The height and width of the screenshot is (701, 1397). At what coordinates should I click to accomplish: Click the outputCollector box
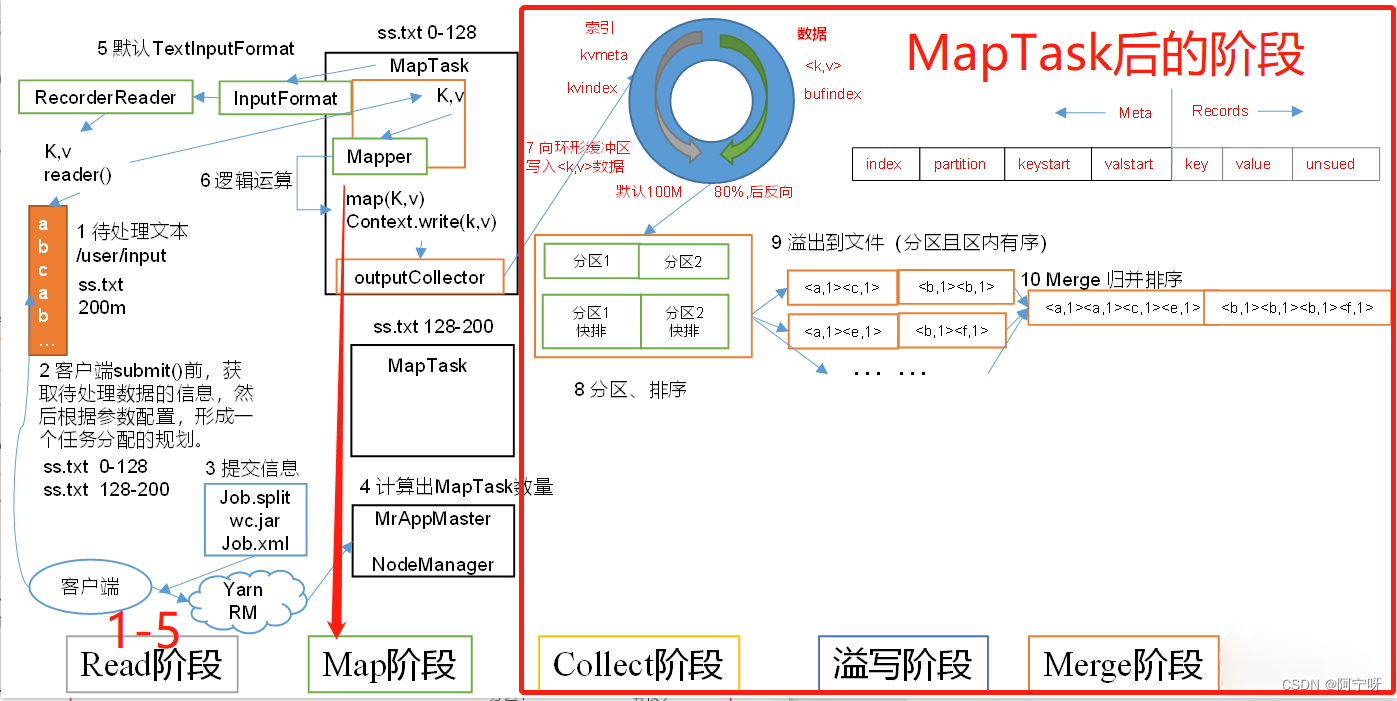pyautogui.click(x=423, y=277)
